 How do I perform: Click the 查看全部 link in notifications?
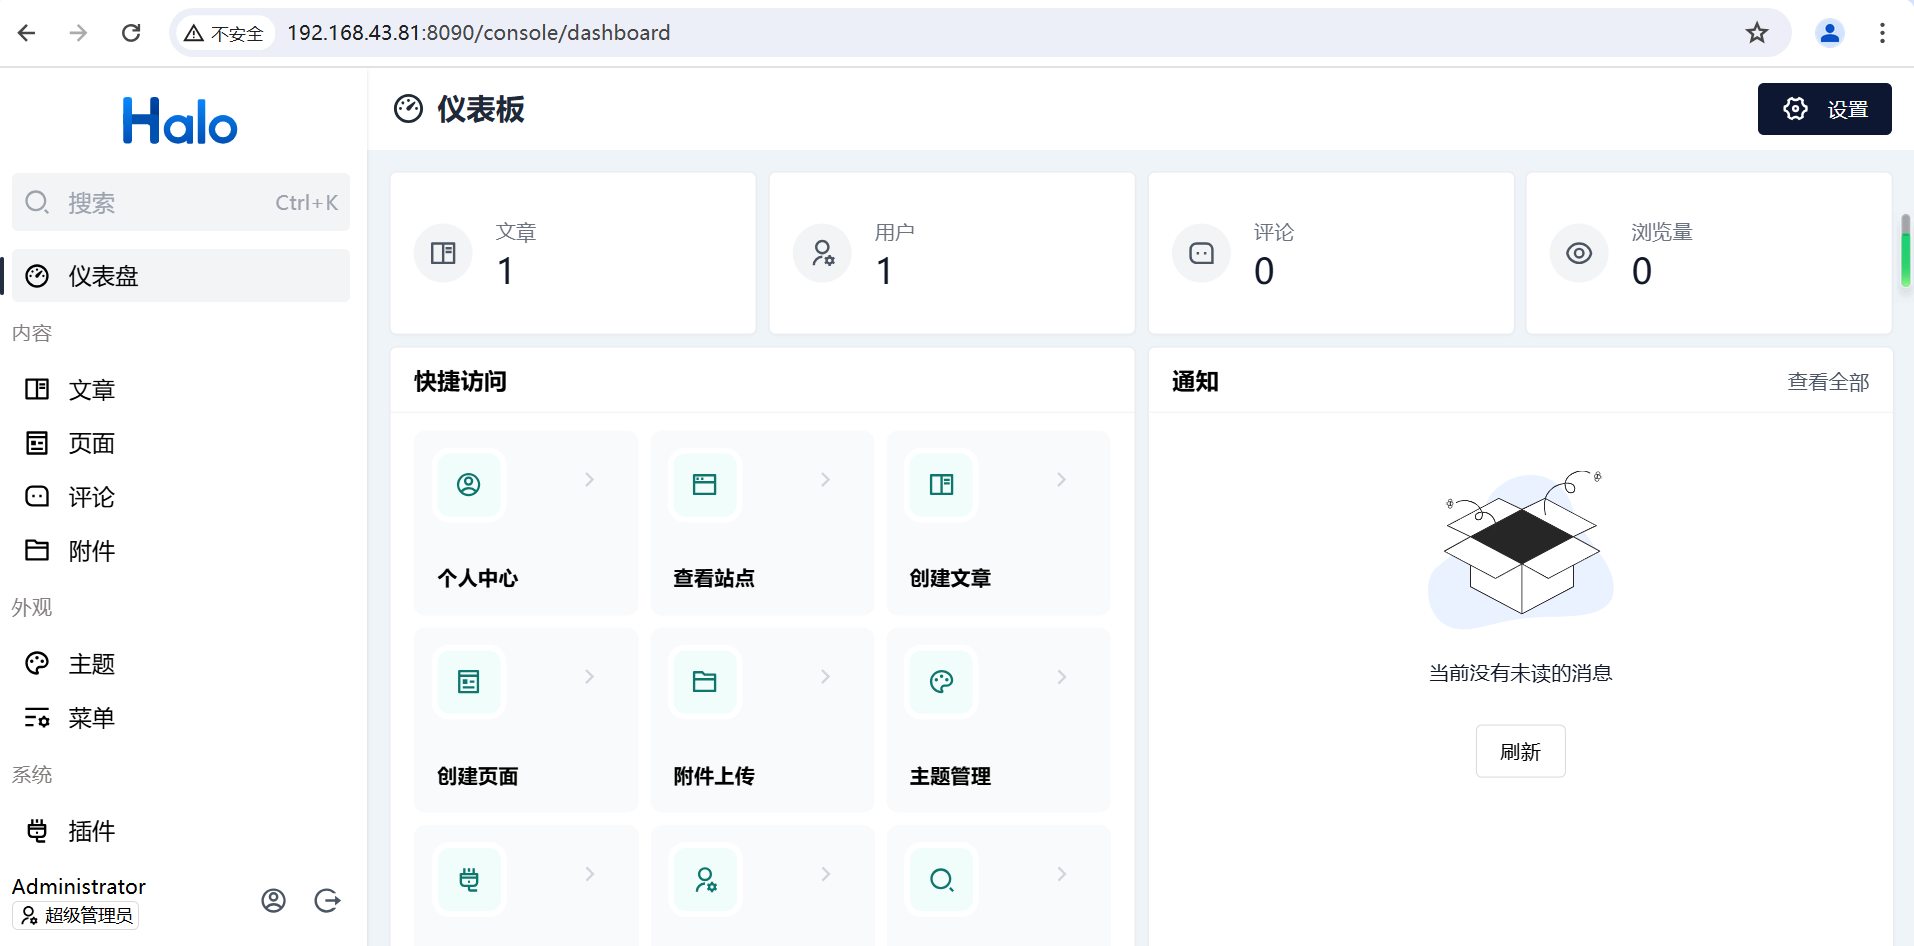coord(1828,381)
